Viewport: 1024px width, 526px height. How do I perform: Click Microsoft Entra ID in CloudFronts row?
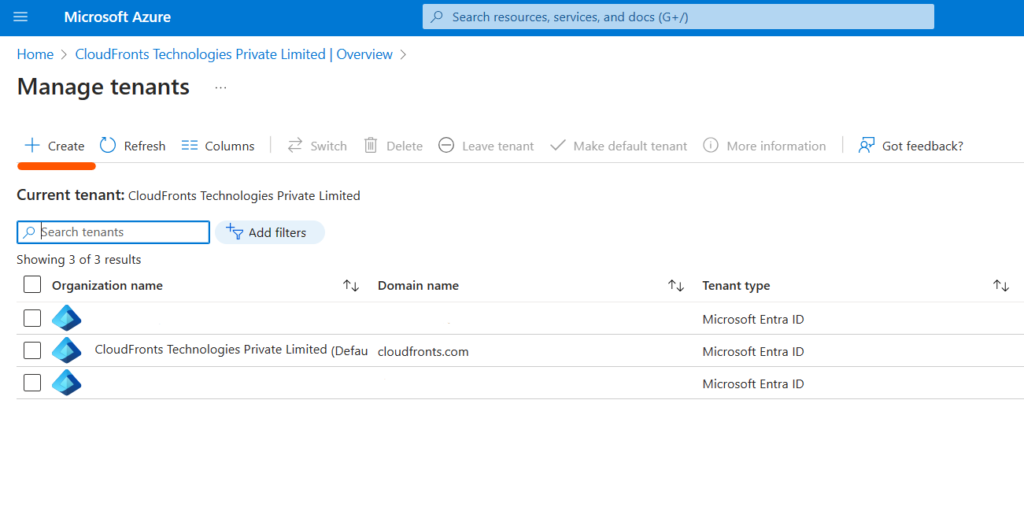[753, 352]
